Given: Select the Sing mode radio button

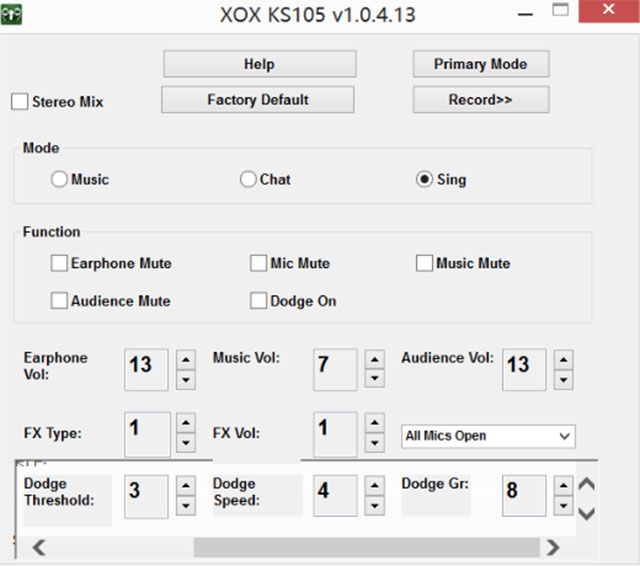Looking at the screenshot, I should (x=424, y=179).
